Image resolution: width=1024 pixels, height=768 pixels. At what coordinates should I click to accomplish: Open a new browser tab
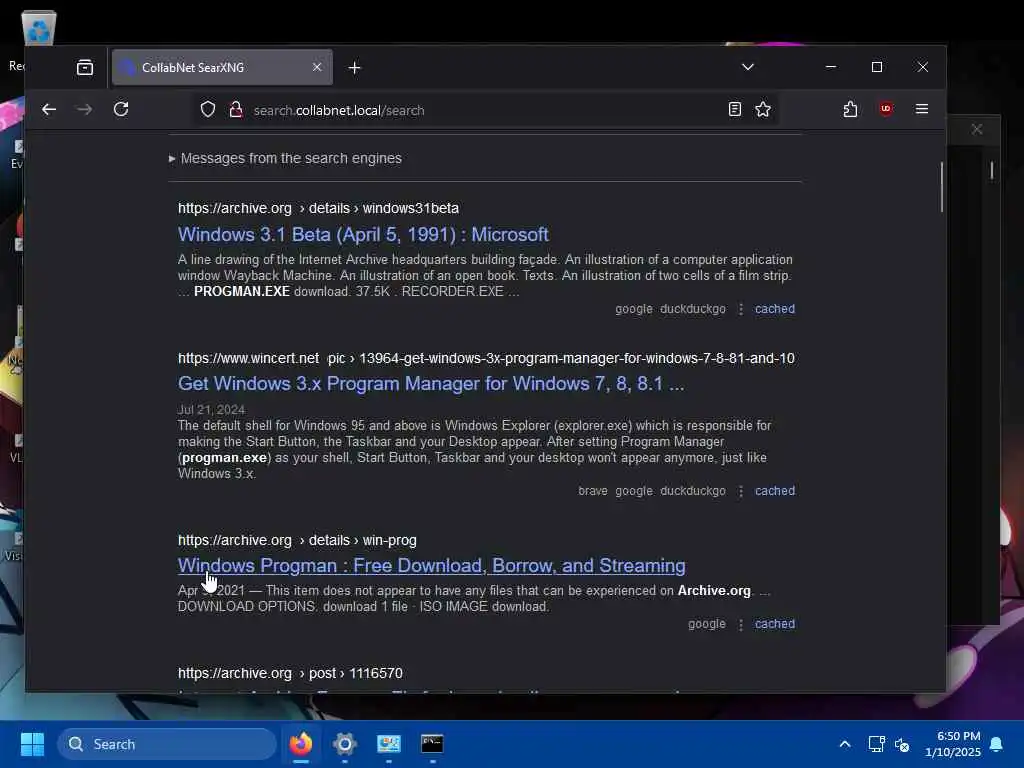click(355, 67)
